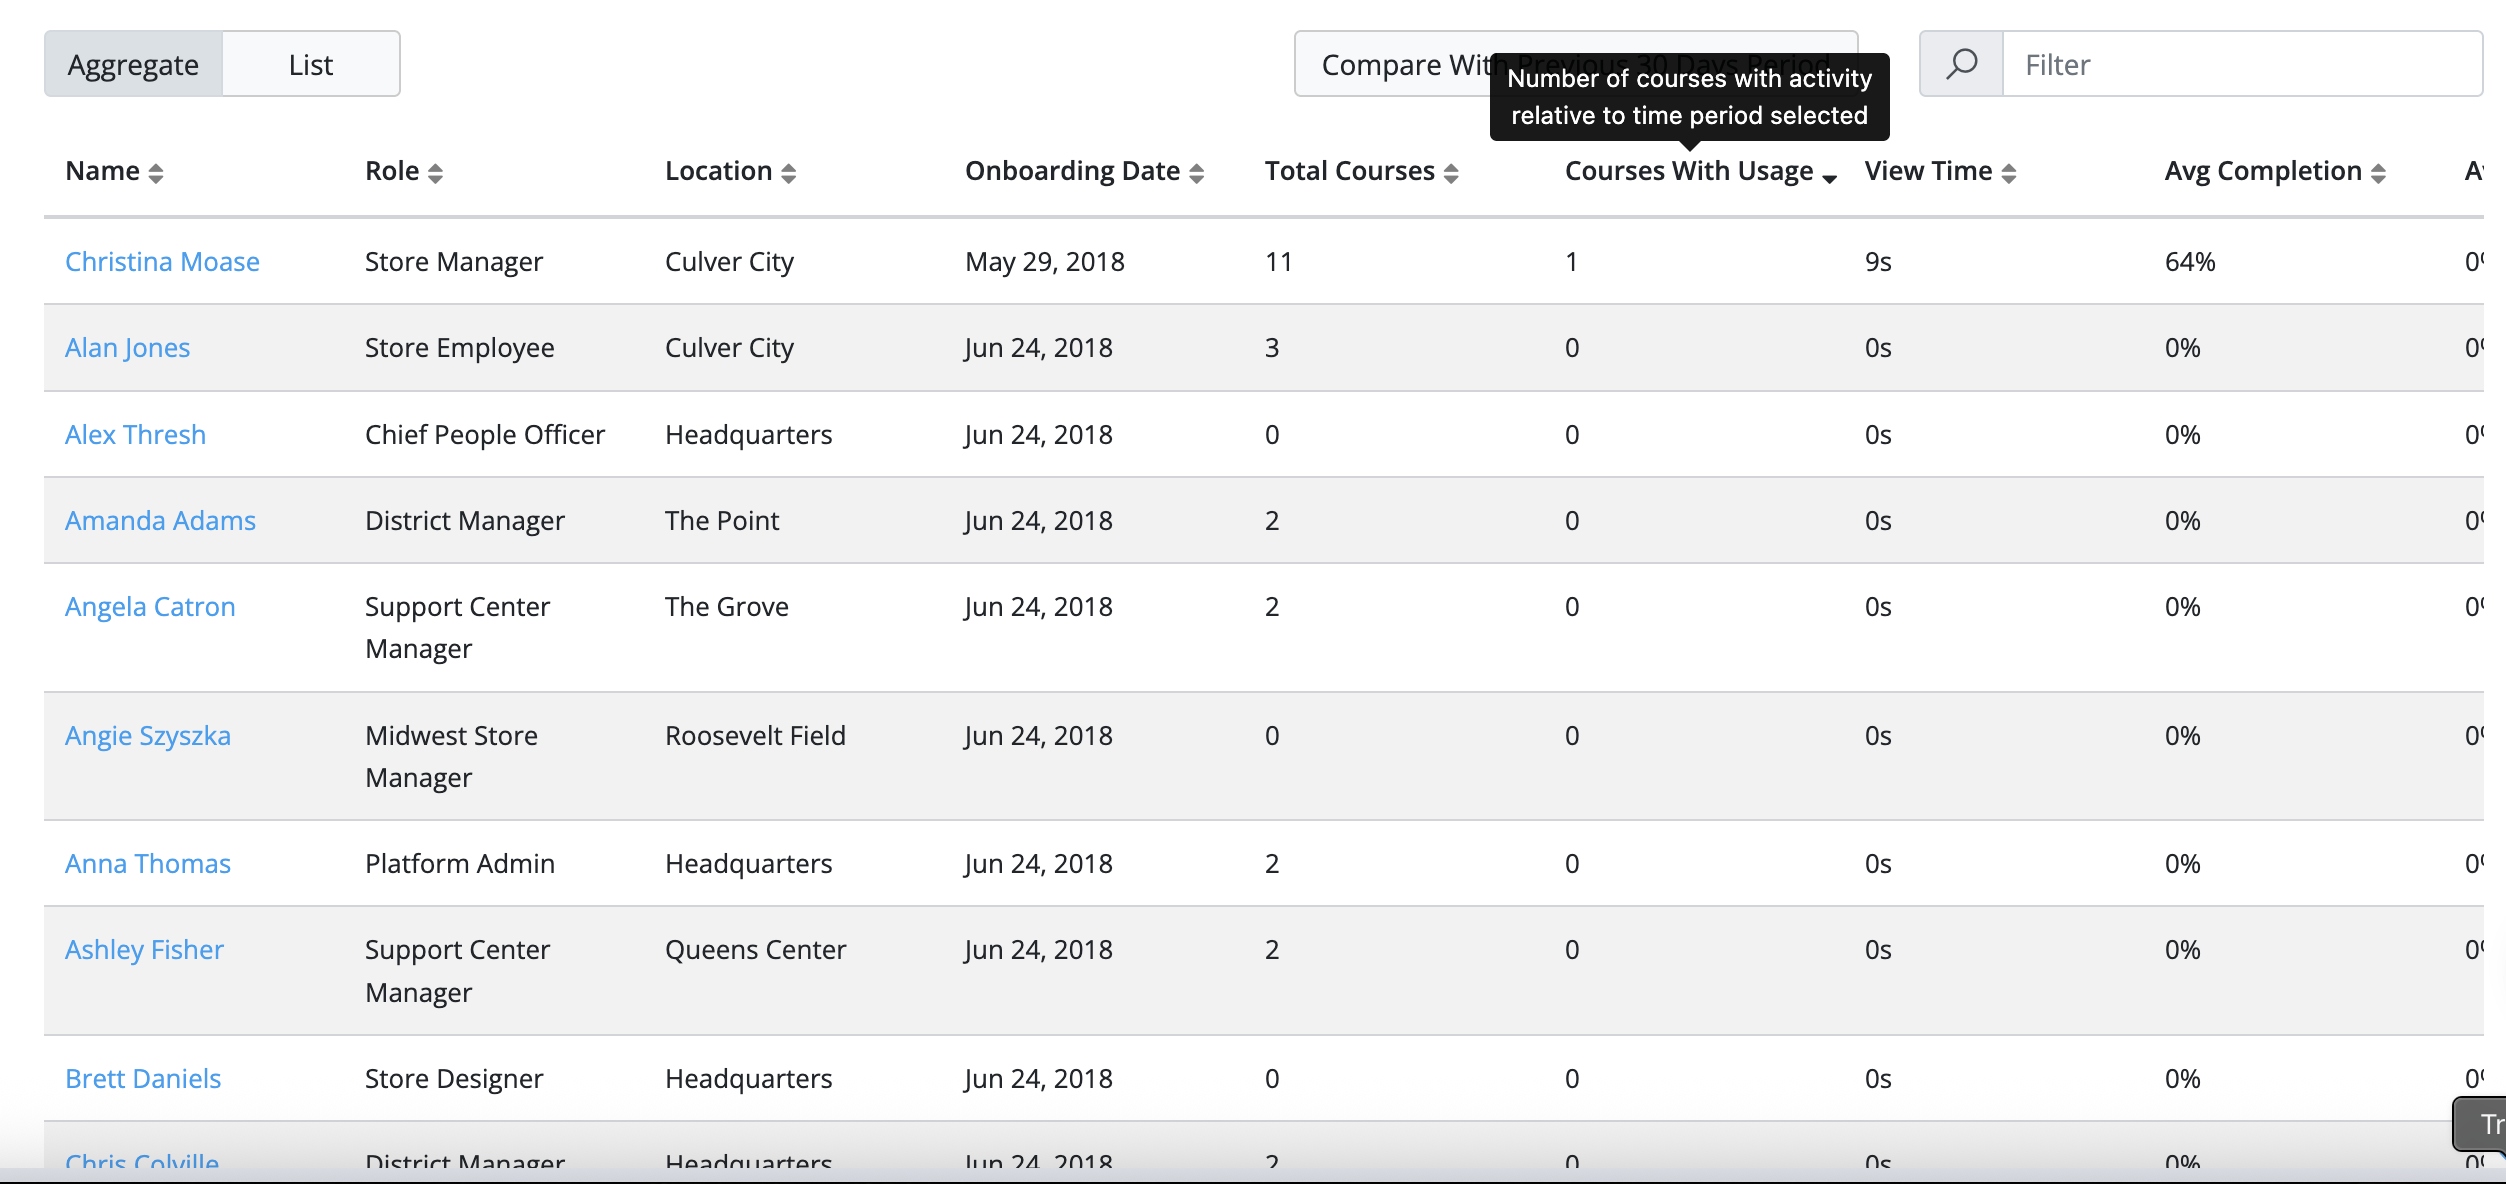Viewport: 2506px width, 1184px height.
Task: Sort by Avg Completion arrows
Action: (2379, 173)
